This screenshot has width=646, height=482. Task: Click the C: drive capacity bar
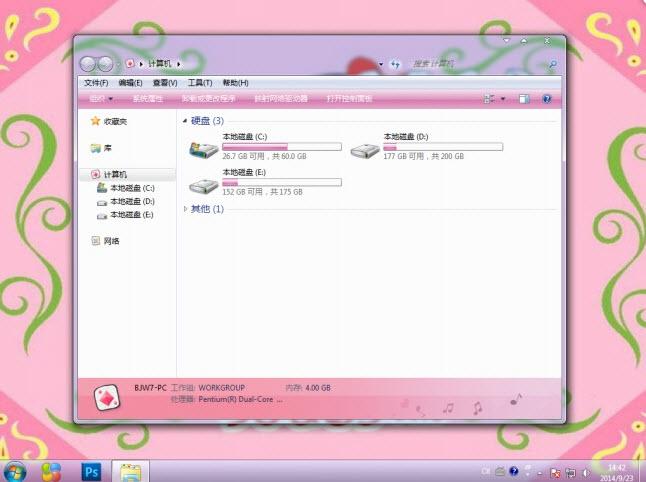(282, 147)
